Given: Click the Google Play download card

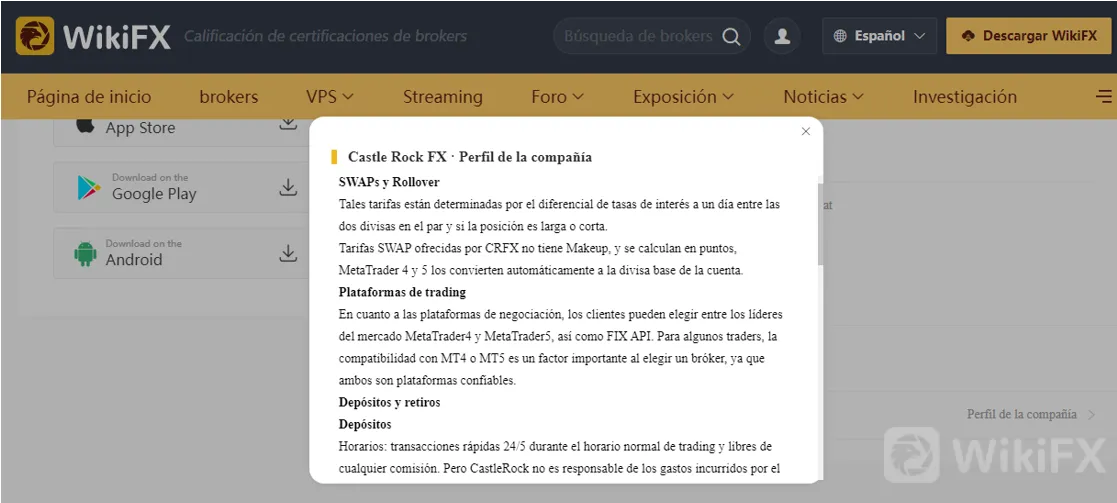Looking at the screenshot, I should 182,187.
